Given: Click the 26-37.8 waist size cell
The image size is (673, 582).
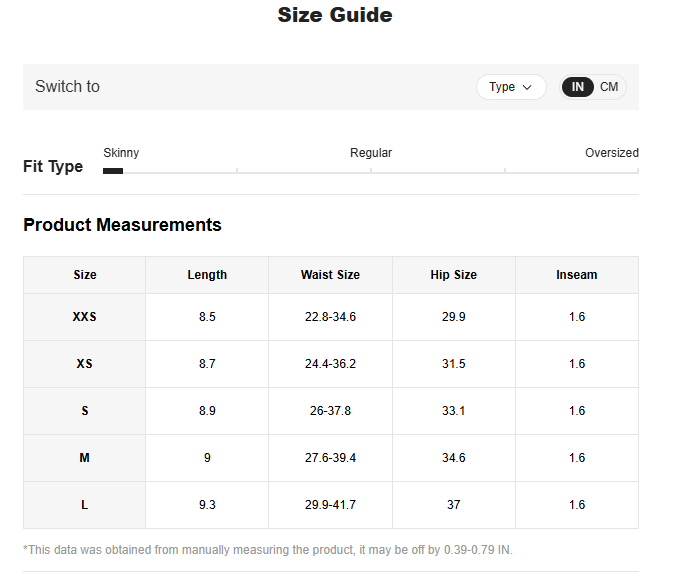Looking at the screenshot, I should [x=330, y=411].
